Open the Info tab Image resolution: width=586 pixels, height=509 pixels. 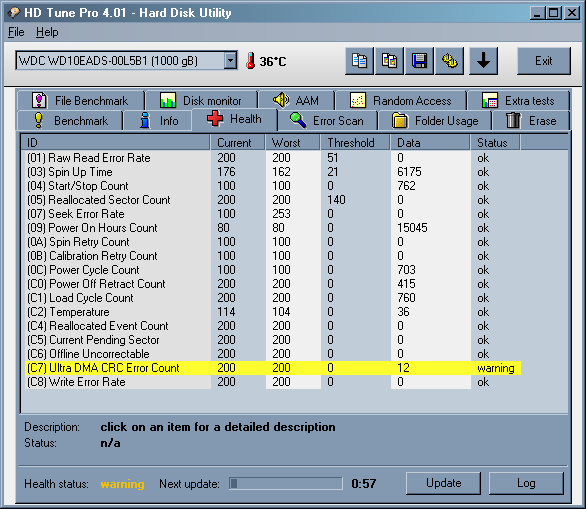pos(158,121)
